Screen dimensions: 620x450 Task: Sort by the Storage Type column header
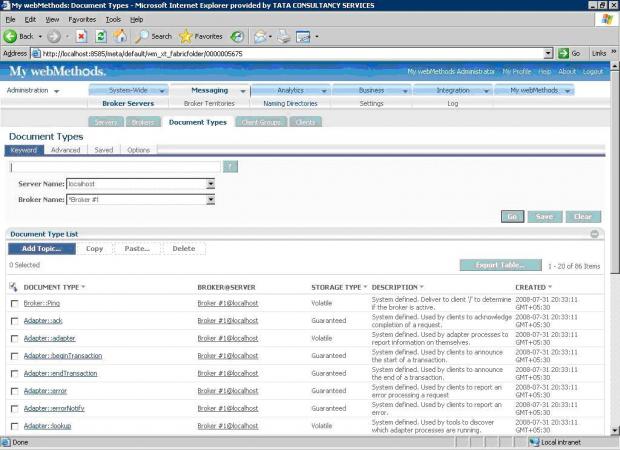point(336,287)
